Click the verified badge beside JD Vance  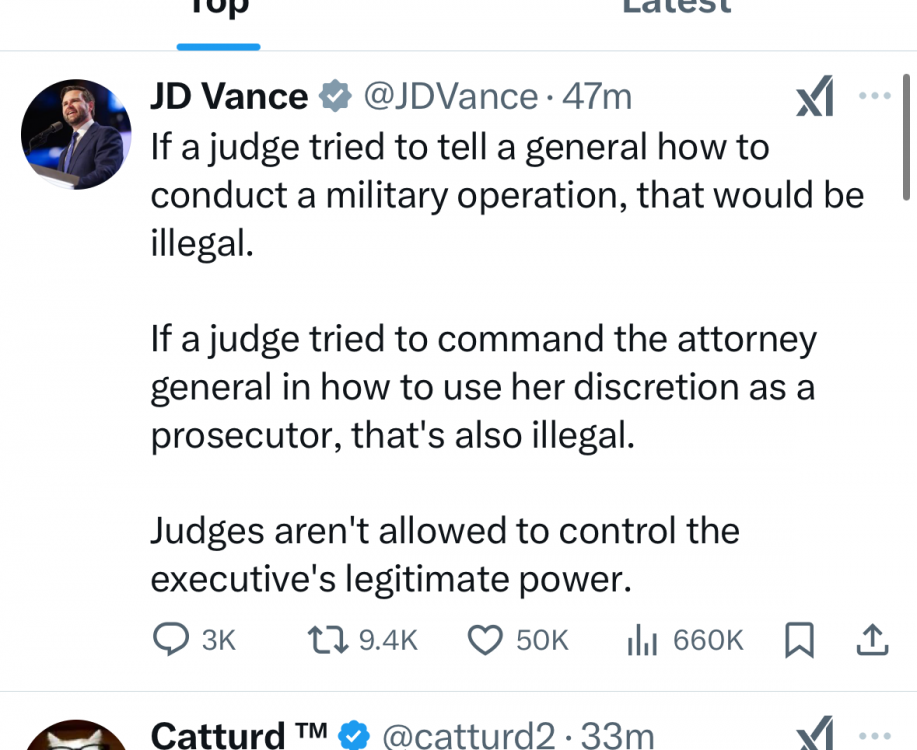click(335, 97)
